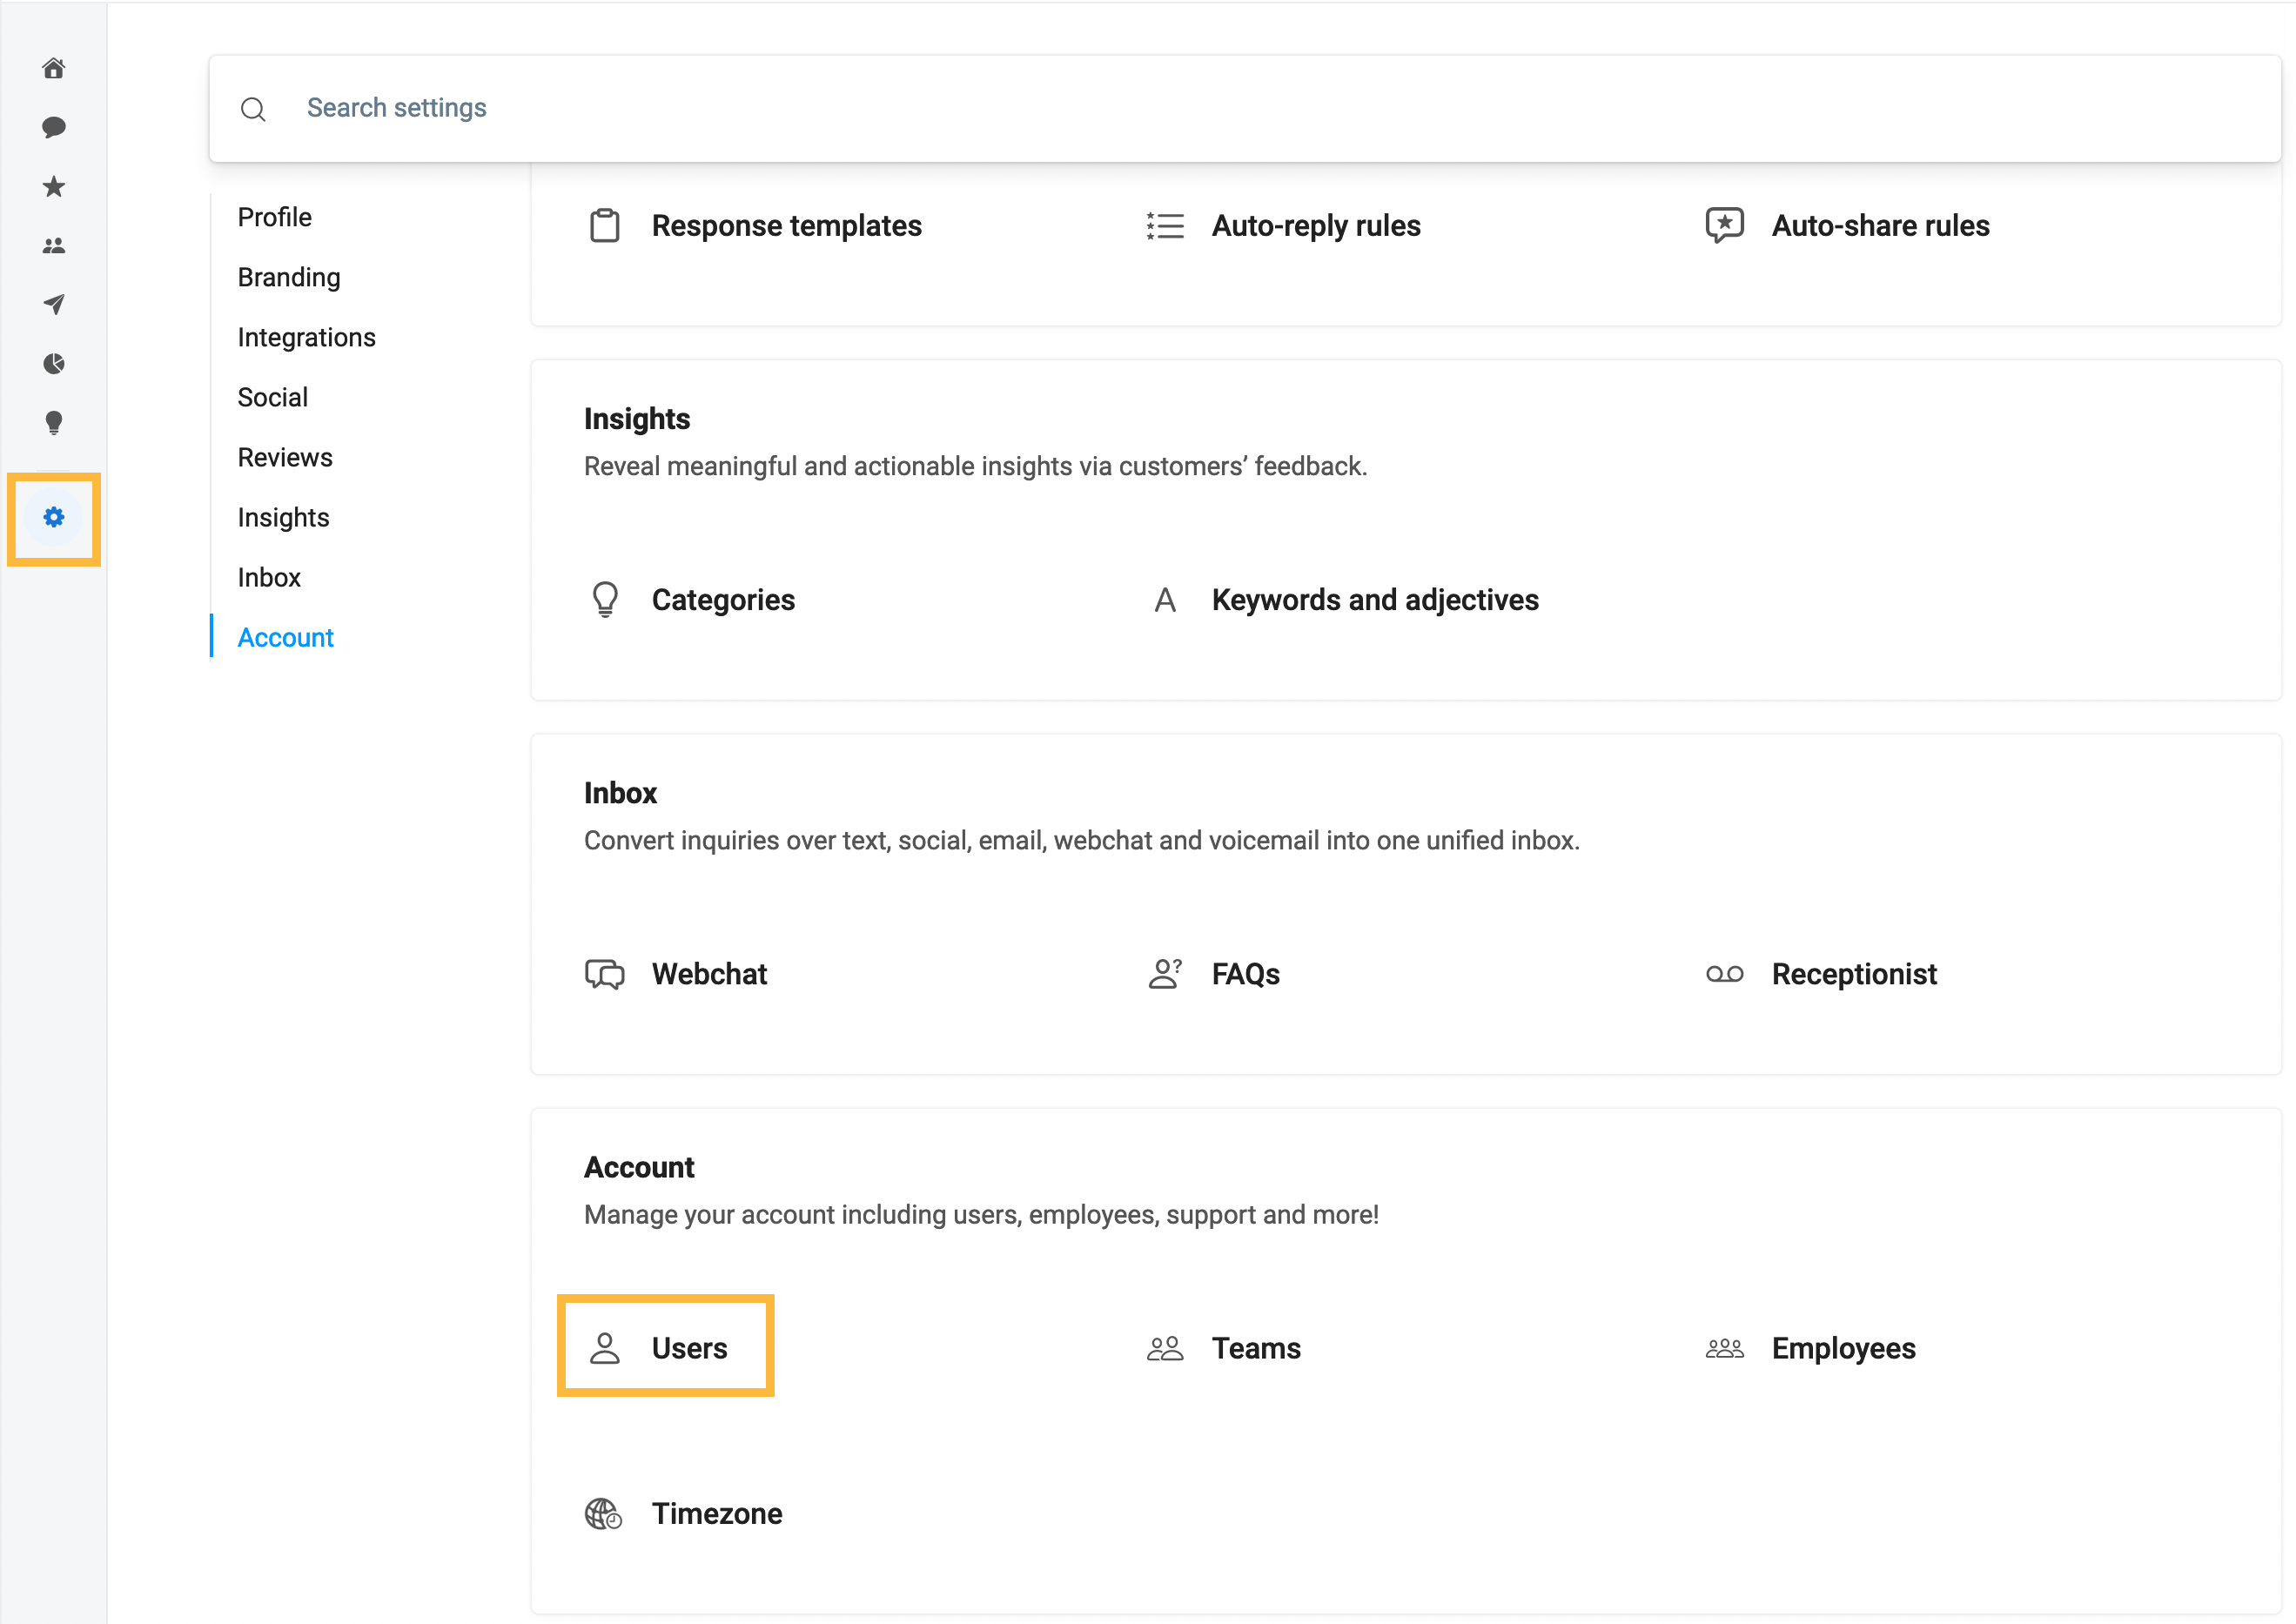Select Social in settings navigation
Screen dimensions: 2296x1624
click(273, 397)
